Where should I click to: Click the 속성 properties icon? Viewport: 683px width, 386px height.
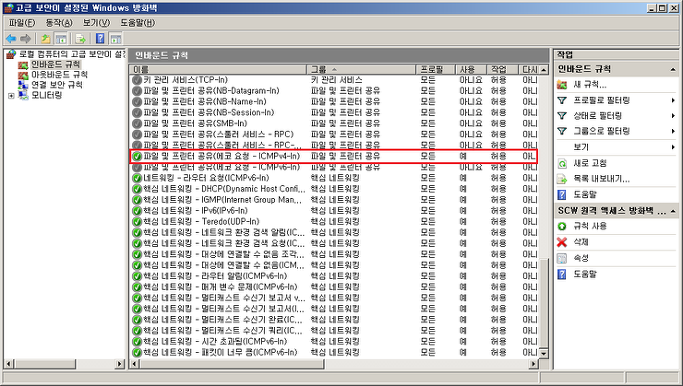562,258
